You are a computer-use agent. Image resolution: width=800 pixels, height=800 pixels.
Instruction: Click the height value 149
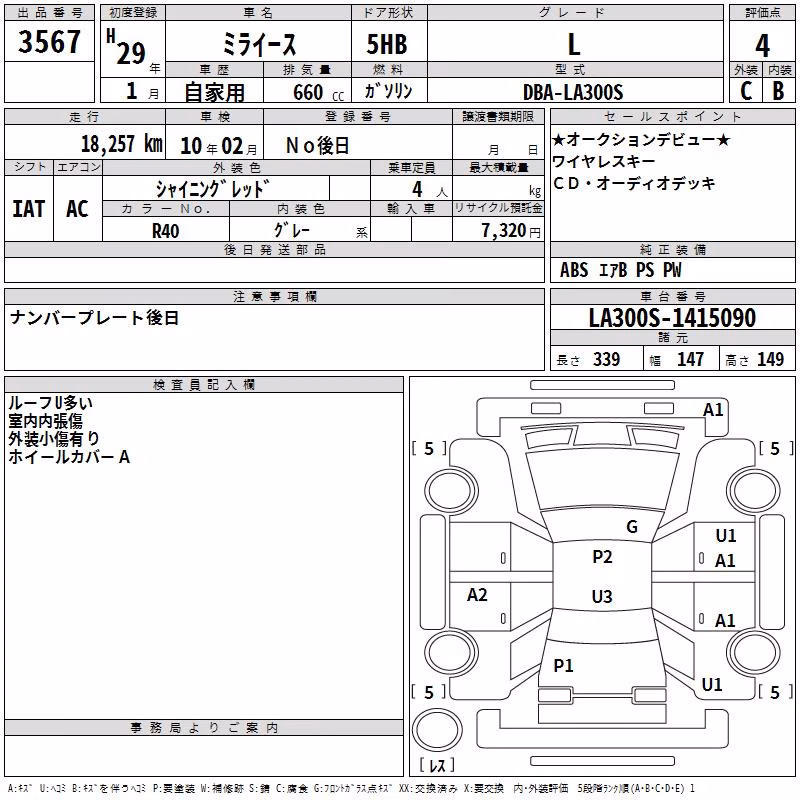[770, 359]
